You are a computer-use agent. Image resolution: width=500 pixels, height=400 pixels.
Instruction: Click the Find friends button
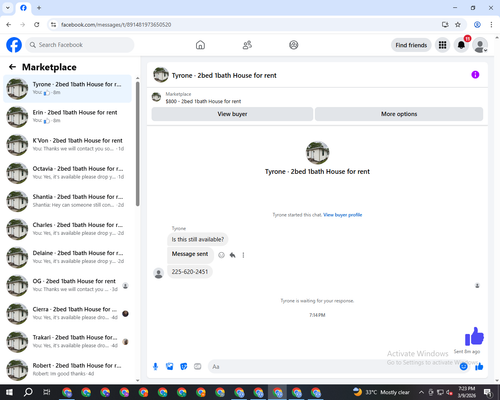tap(411, 45)
